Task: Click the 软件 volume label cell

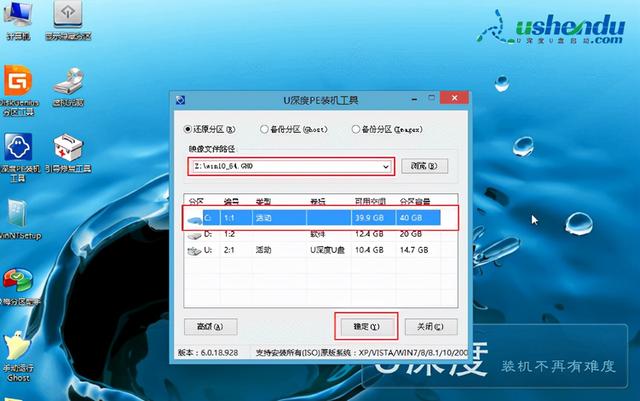Action: [x=318, y=234]
